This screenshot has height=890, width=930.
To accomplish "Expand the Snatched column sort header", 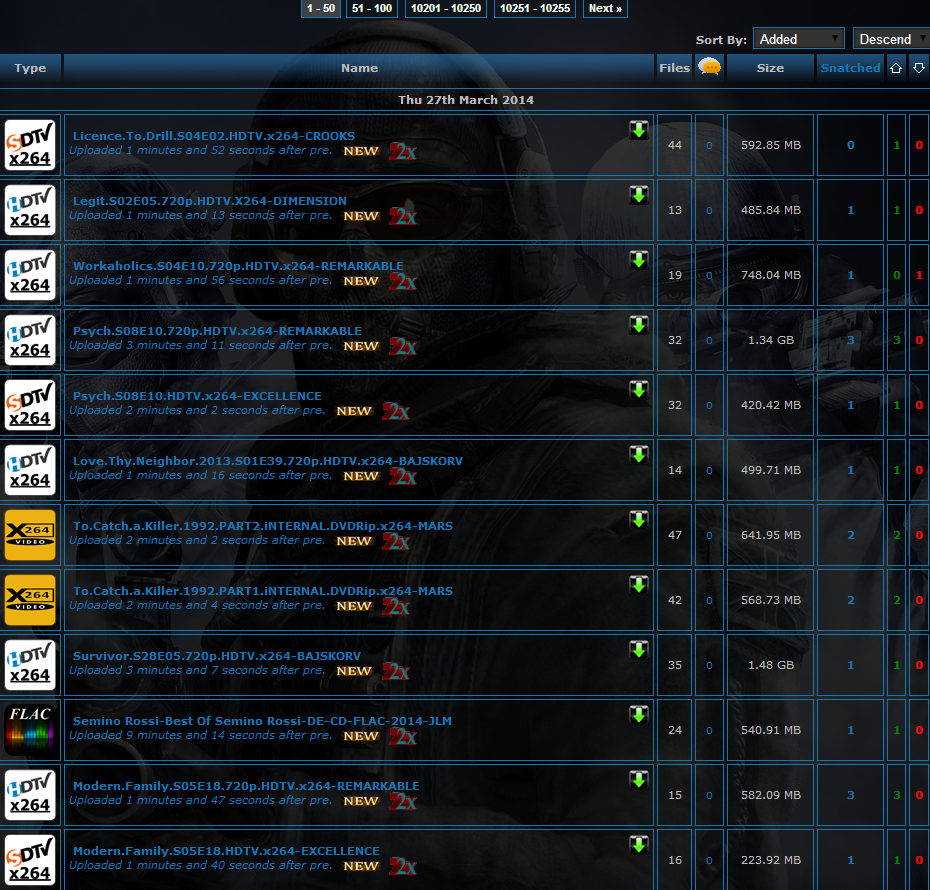I will pos(850,67).
